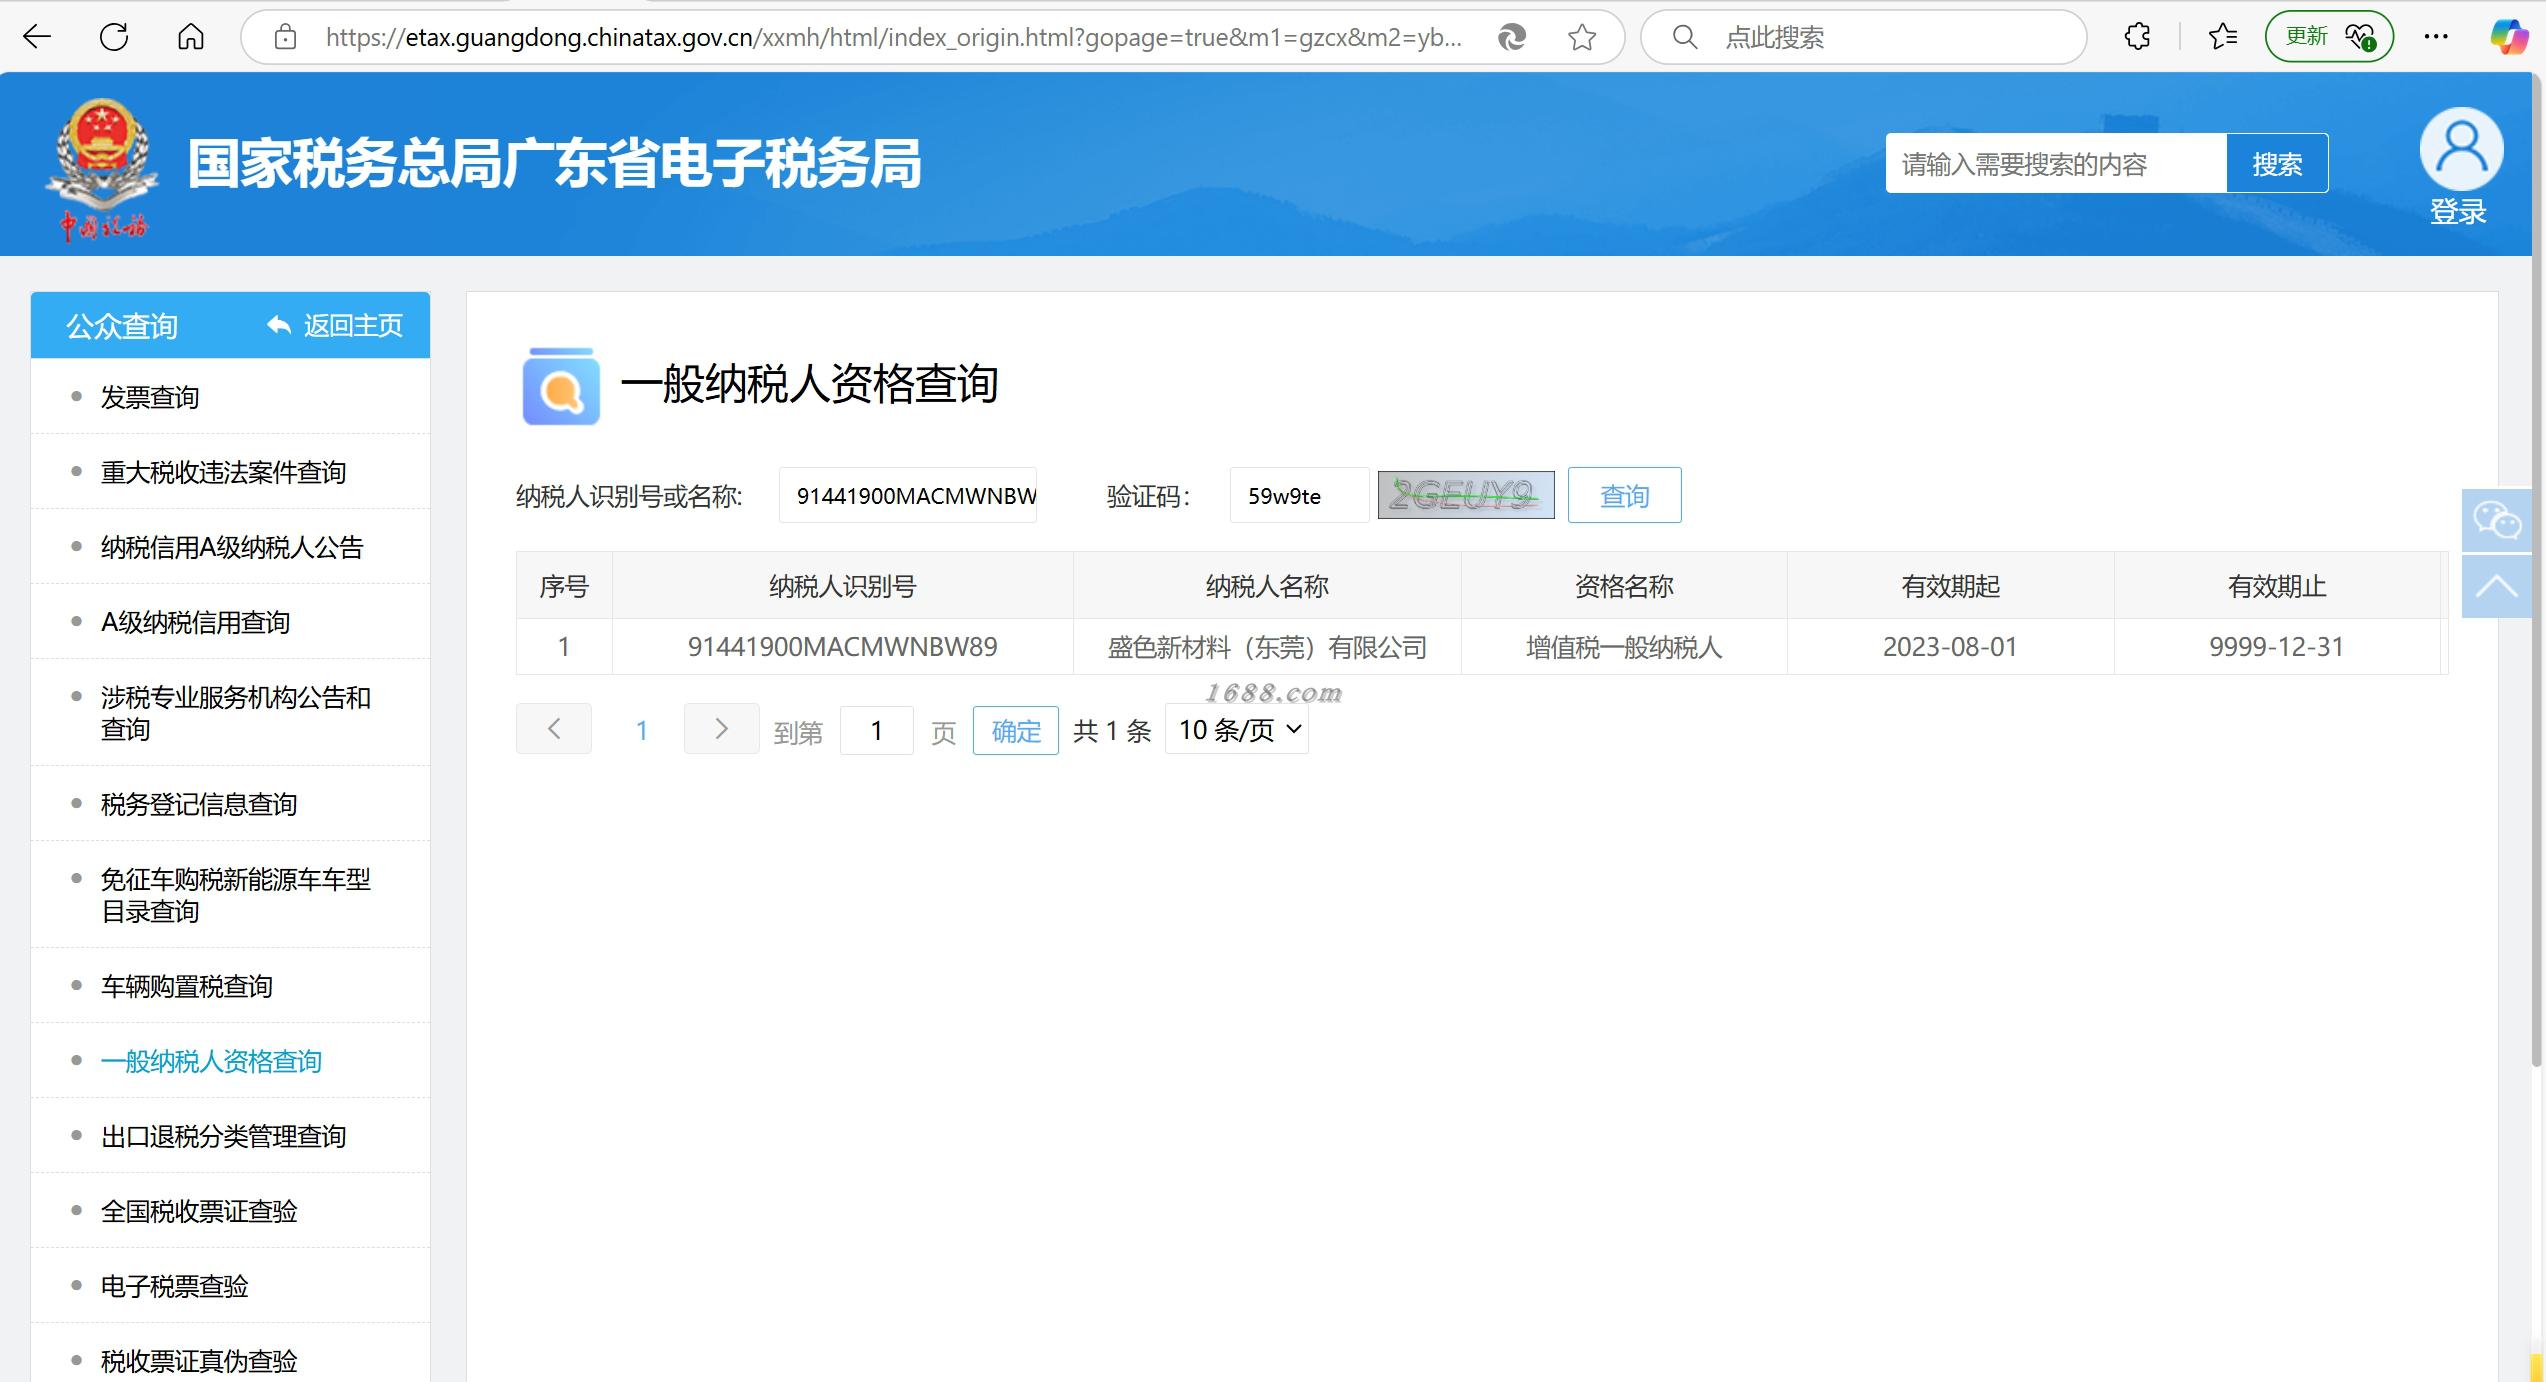Click the page vertical scrollbar

pos(2536,570)
